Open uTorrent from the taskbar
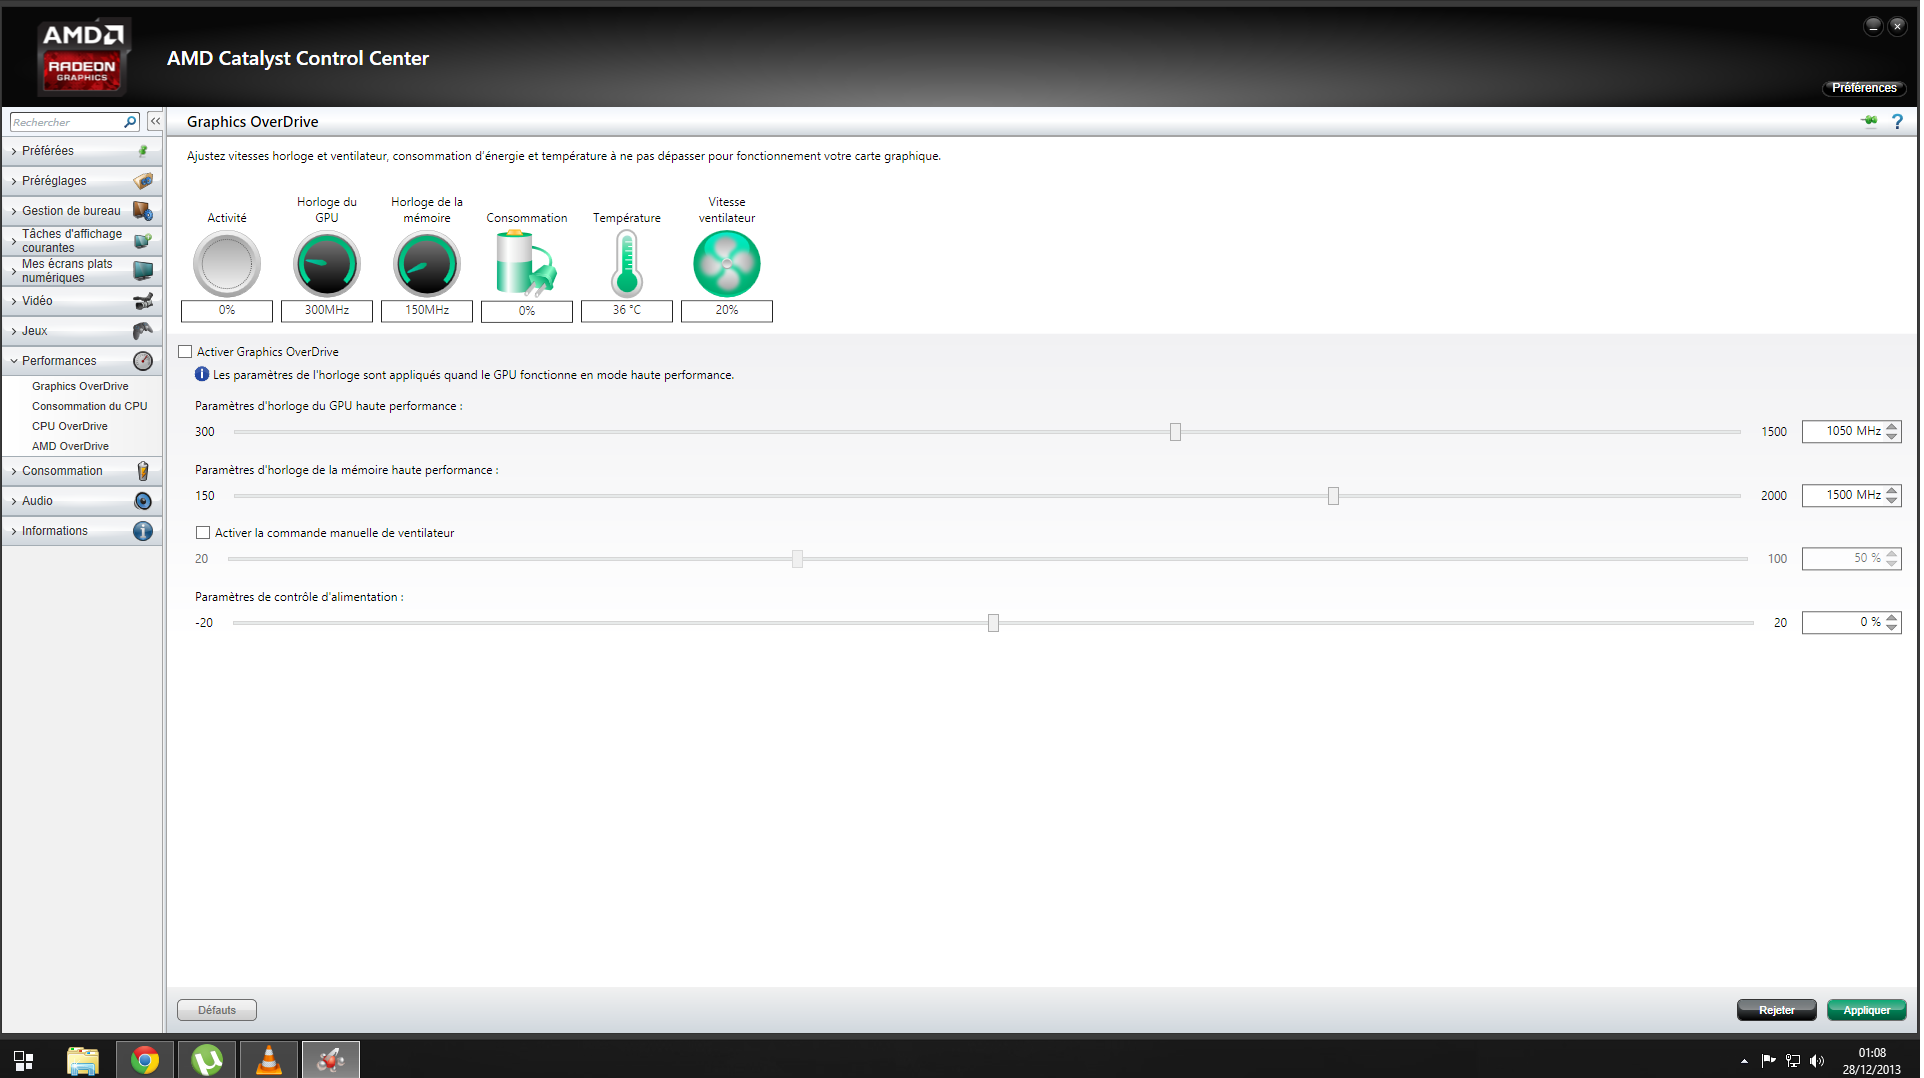The width and height of the screenshot is (1924, 1078). (207, 1060)
